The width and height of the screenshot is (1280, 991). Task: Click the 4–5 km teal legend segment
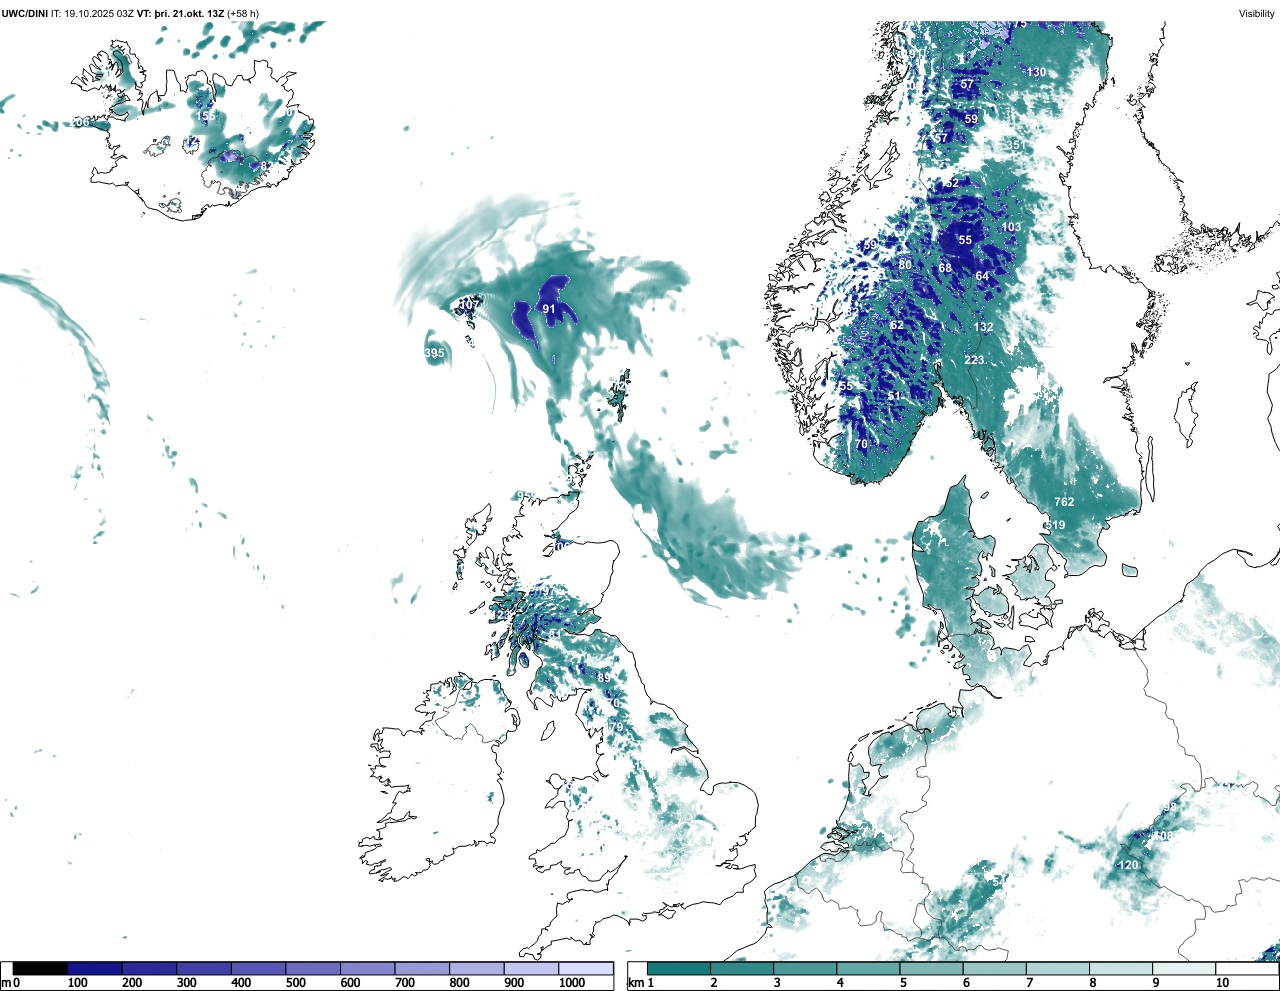(868, 969)
